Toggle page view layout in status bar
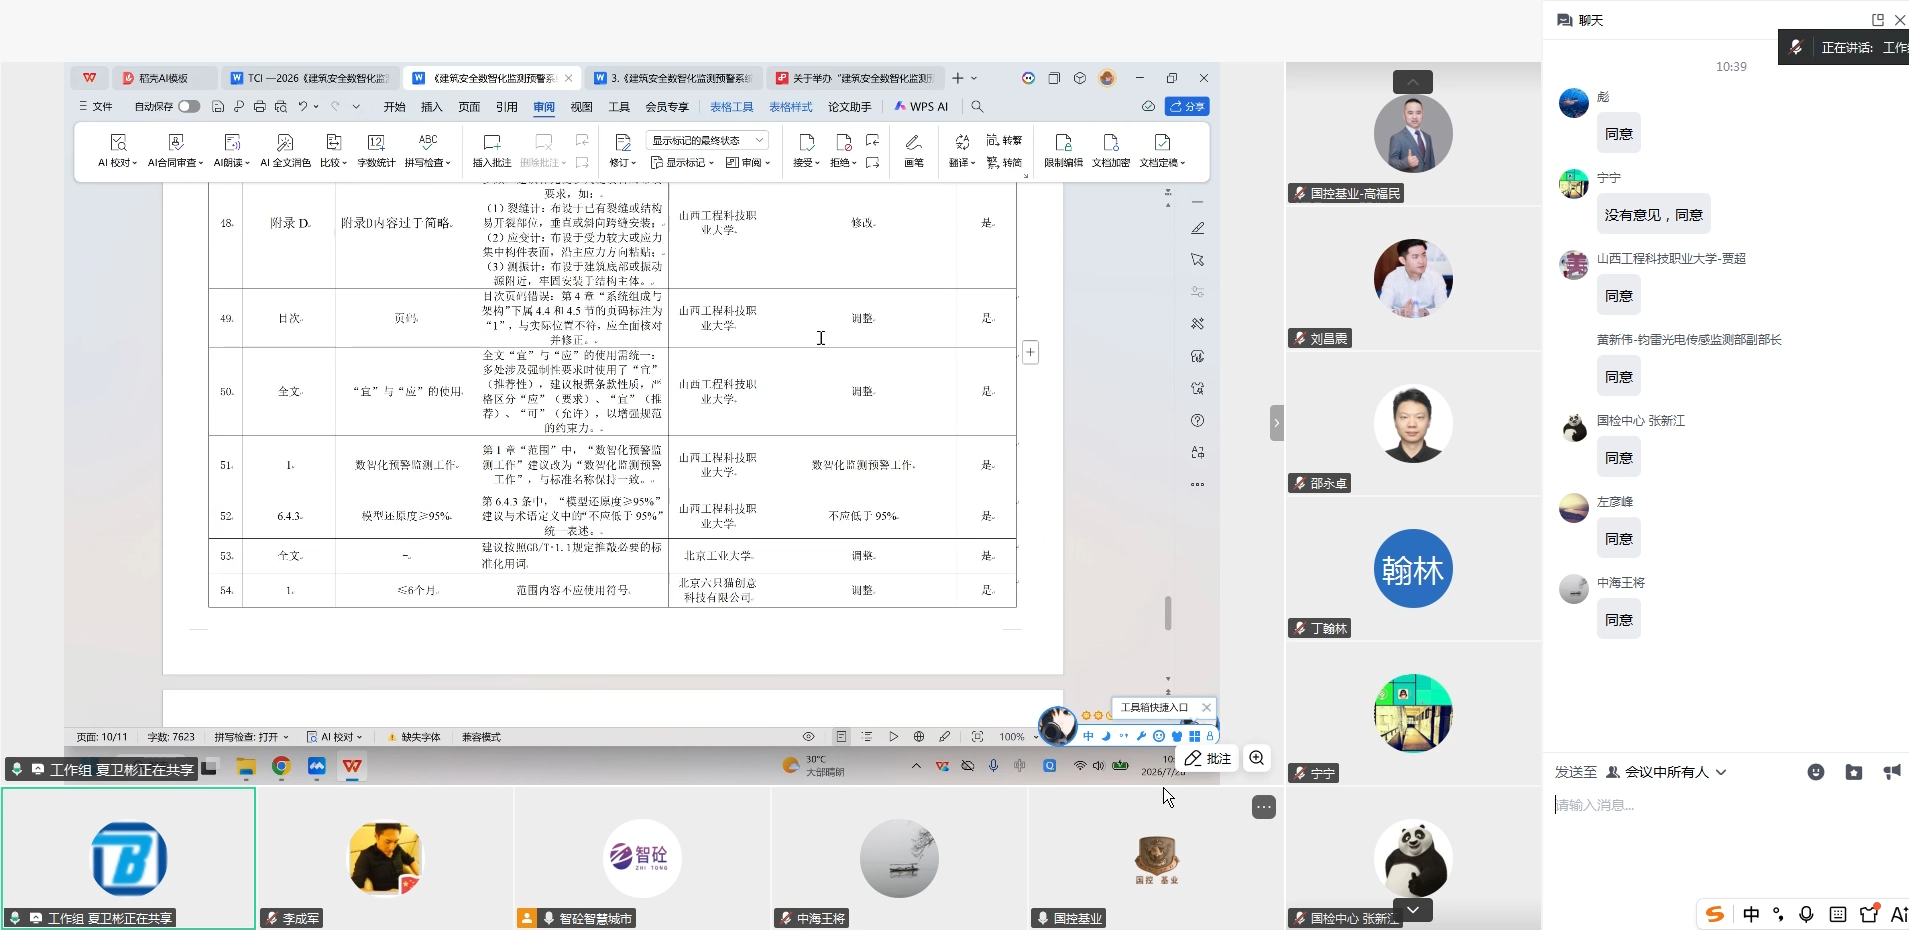 click(841, 737)
